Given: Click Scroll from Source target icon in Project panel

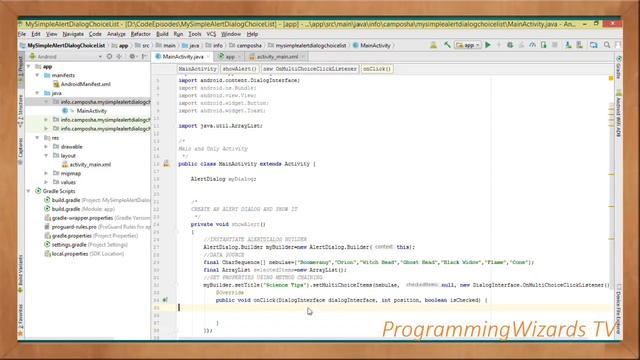Looking at the screenshot, I should pos(109,56).
